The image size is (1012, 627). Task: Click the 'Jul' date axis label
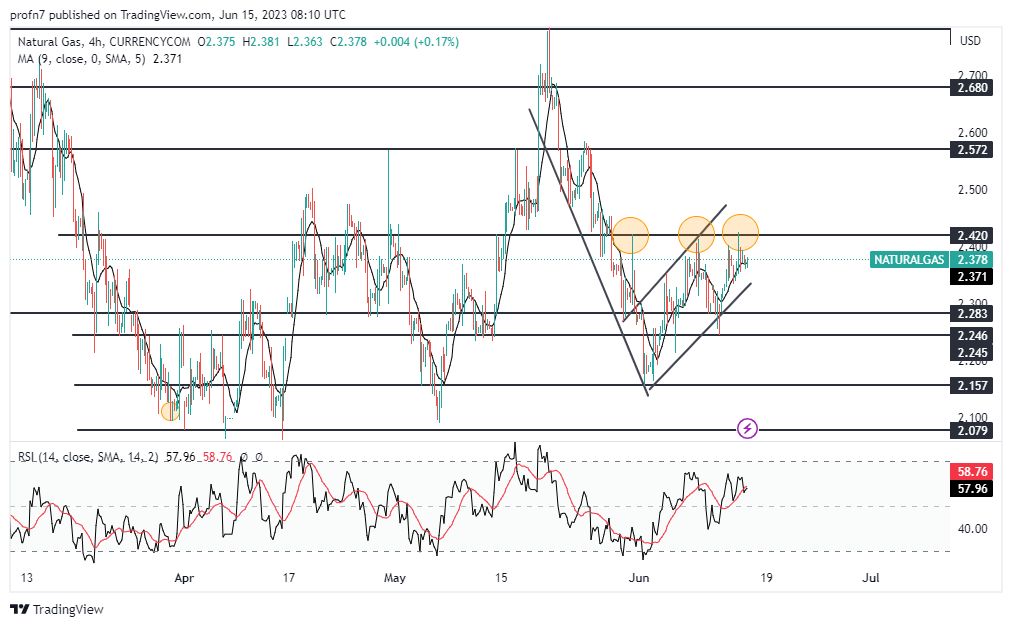871,577
